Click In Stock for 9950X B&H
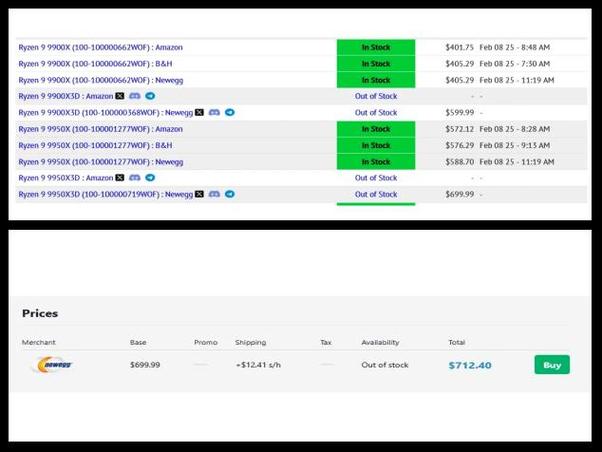Image resolution: width=602 pixels, height=452 pixels. pyautogui.click(x=376, y=145)
